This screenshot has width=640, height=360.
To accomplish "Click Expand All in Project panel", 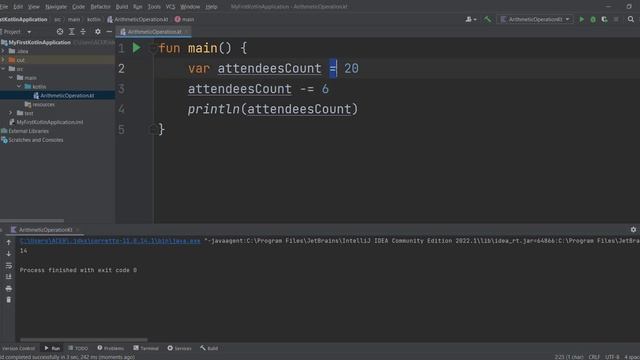I will tap(71, 31).
